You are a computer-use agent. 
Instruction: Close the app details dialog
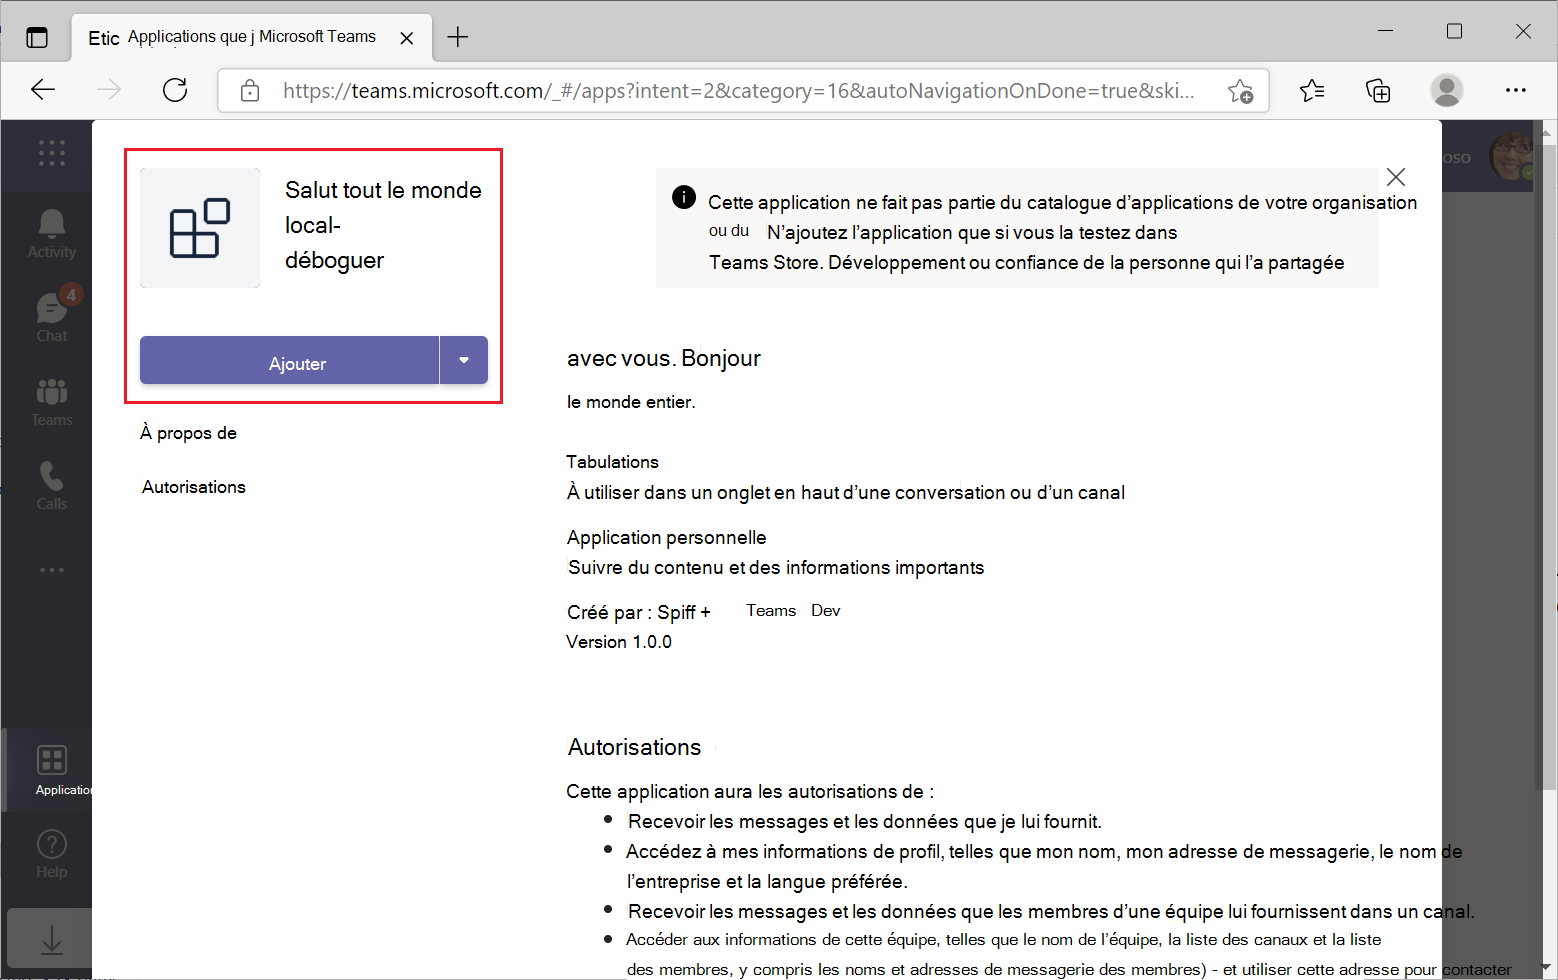tap(1396, 177)
